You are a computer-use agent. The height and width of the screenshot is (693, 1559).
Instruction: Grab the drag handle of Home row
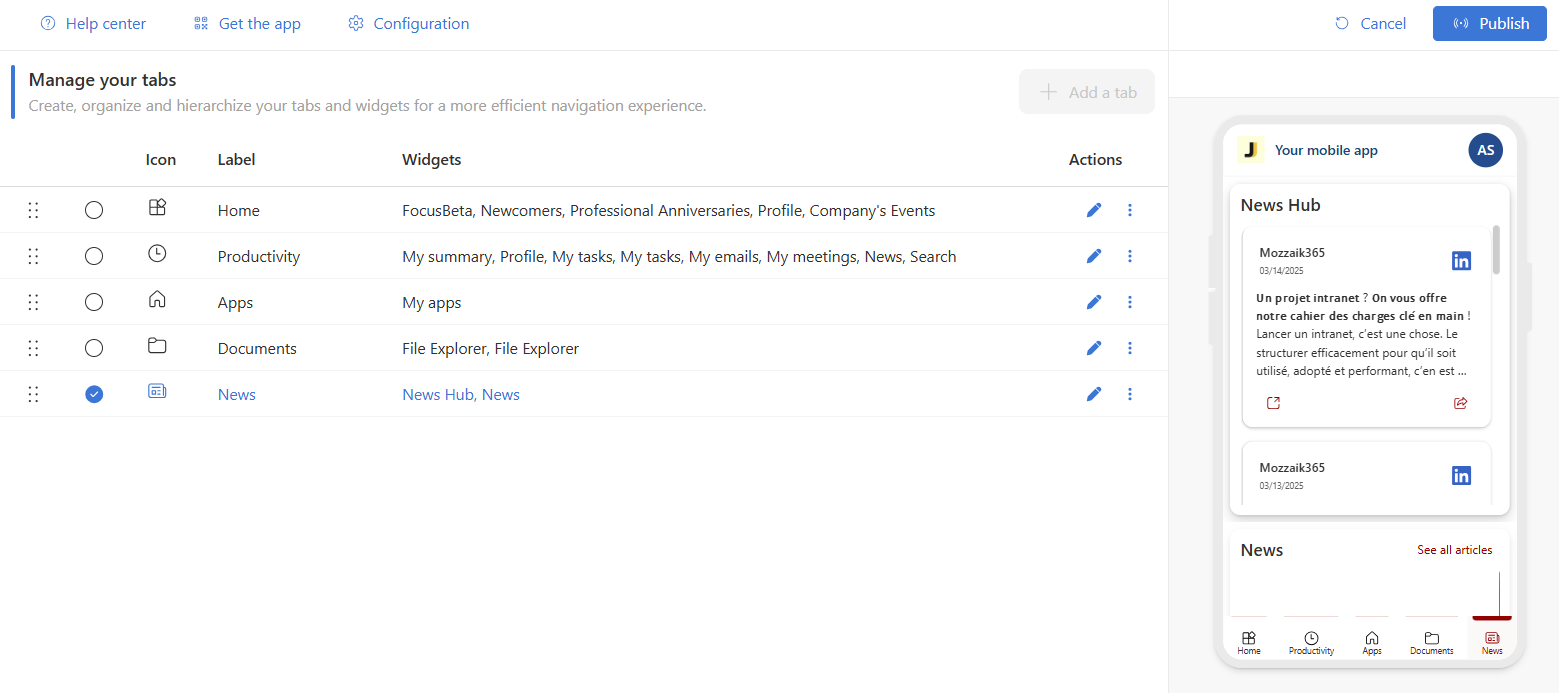click(x=33, y=210)
